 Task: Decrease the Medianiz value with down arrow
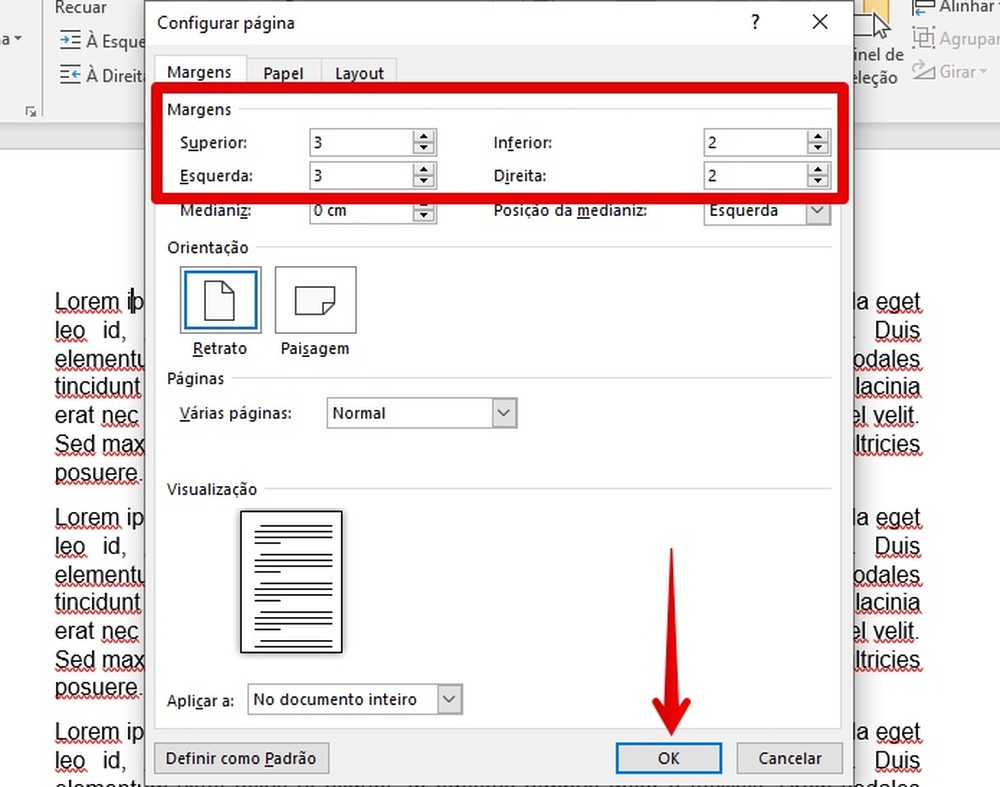pos(423,215)
